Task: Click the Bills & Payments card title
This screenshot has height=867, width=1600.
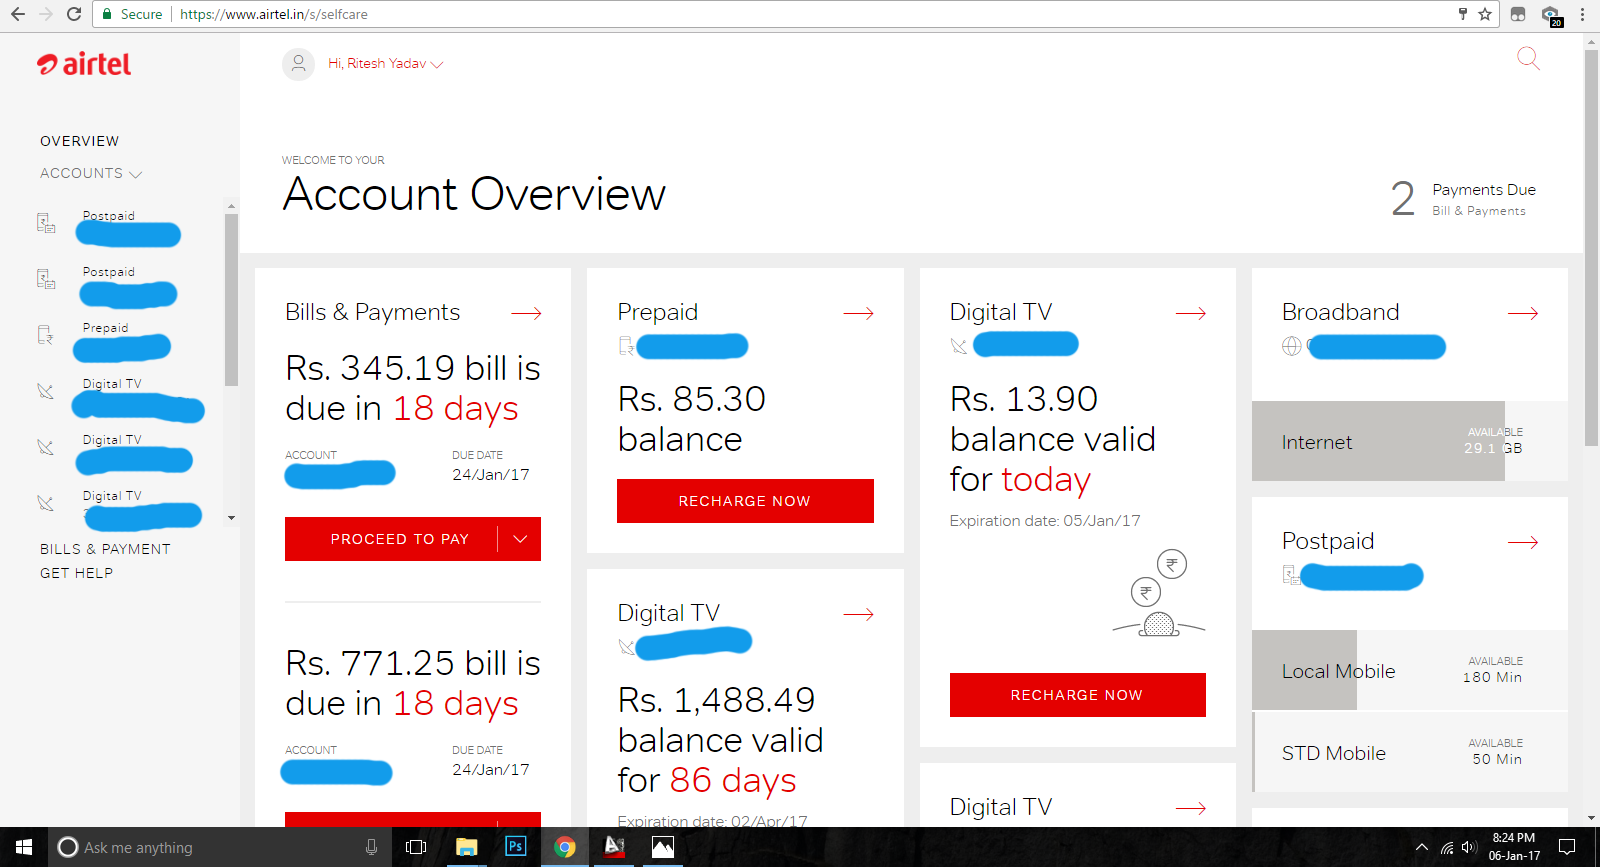Action: point(372,312)
